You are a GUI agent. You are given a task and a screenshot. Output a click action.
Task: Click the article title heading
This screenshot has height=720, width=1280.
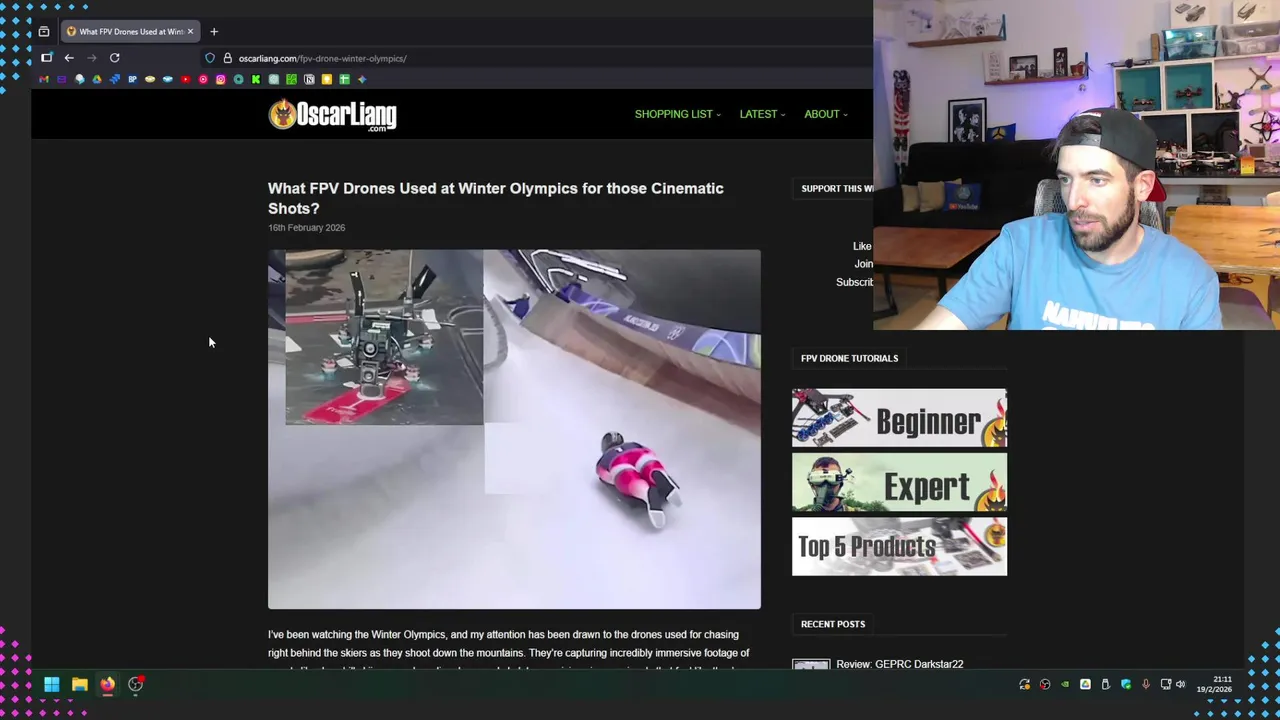496,198
